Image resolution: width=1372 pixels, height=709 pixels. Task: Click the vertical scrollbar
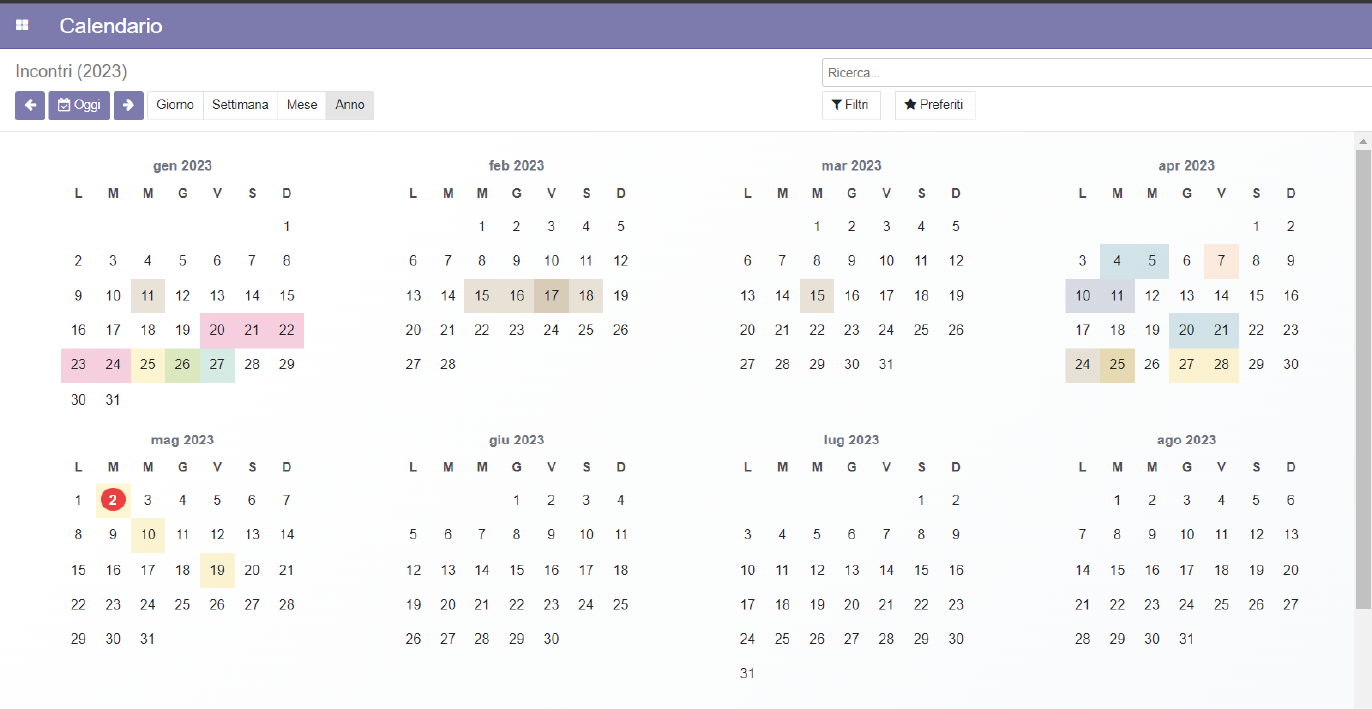[x=1363, y=380]
